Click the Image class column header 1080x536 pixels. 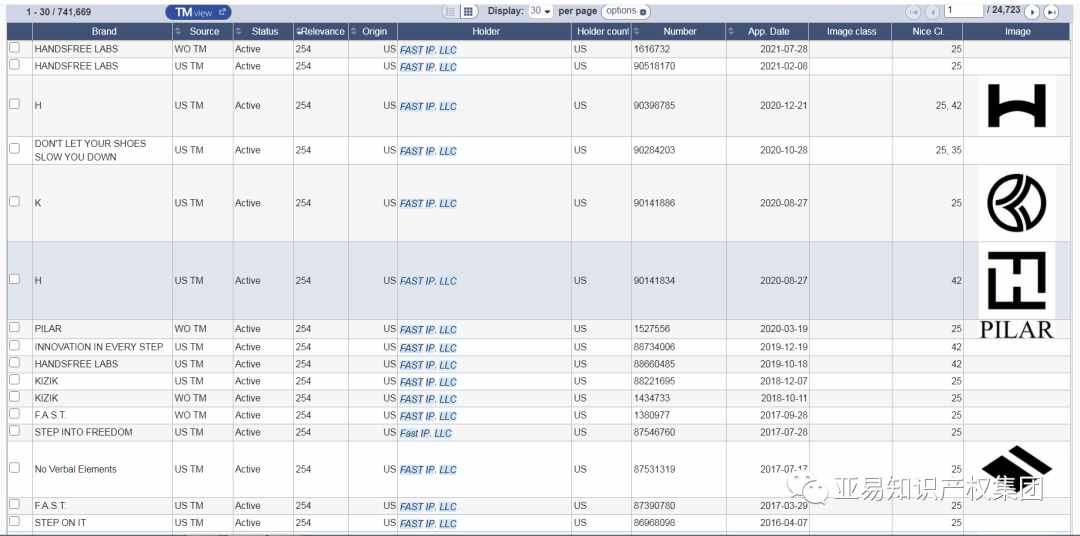[x=851, y=32]
